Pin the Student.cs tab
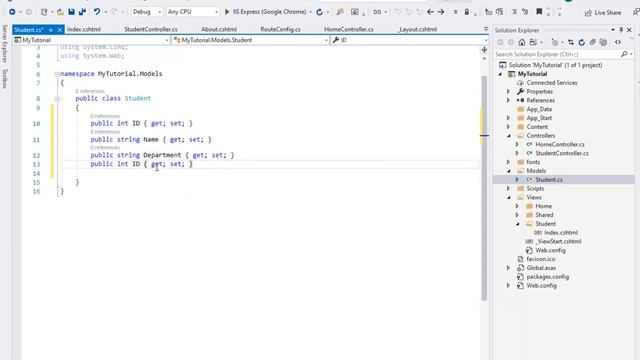 (51, 30)
